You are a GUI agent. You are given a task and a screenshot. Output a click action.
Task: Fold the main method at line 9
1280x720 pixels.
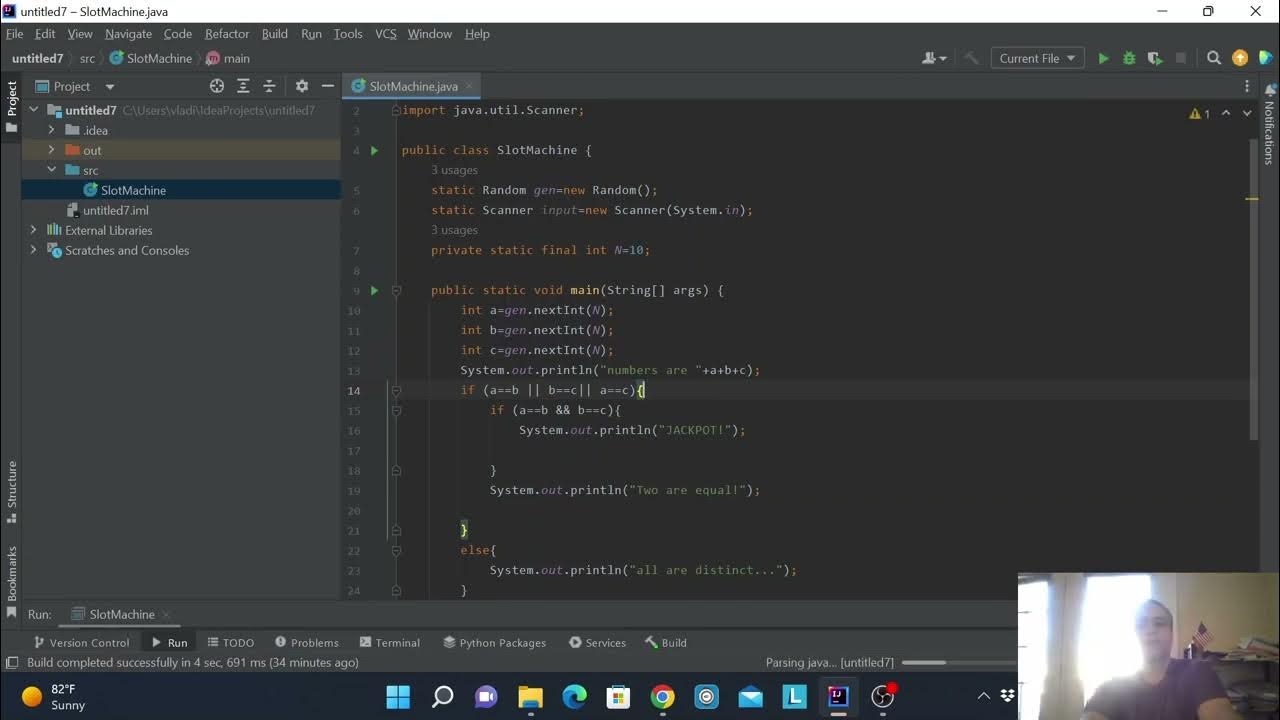[396, 290]
